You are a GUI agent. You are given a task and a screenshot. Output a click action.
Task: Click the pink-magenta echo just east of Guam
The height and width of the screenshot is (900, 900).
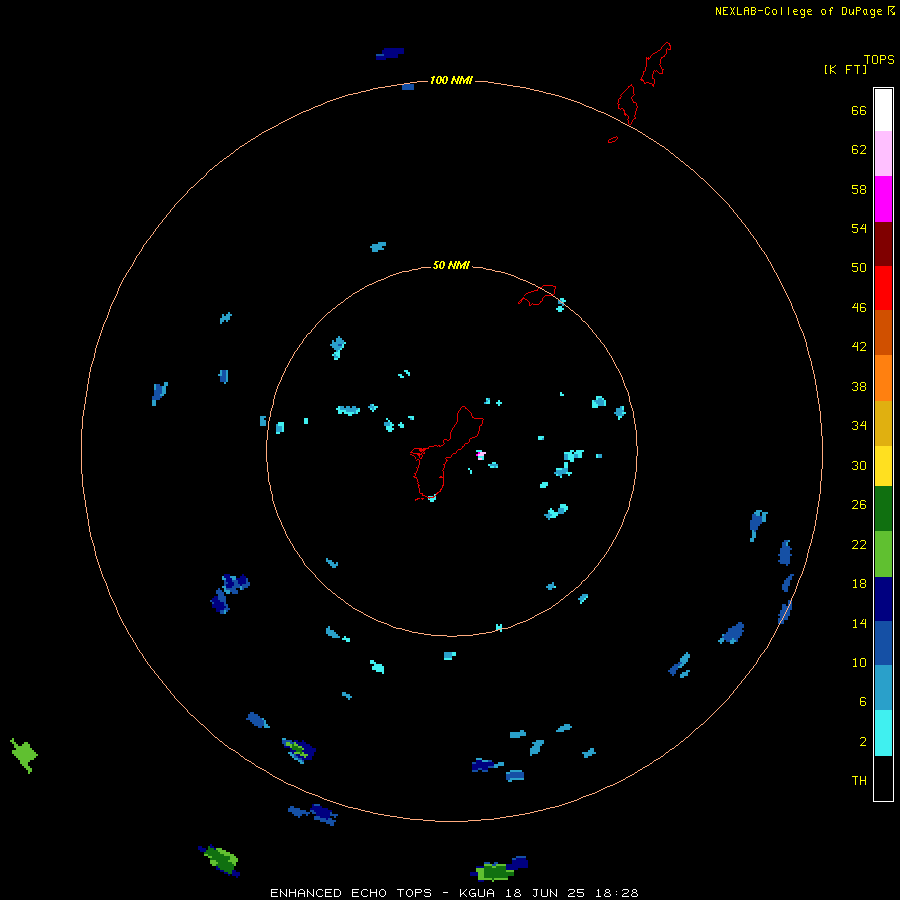(x=481, y=455)
